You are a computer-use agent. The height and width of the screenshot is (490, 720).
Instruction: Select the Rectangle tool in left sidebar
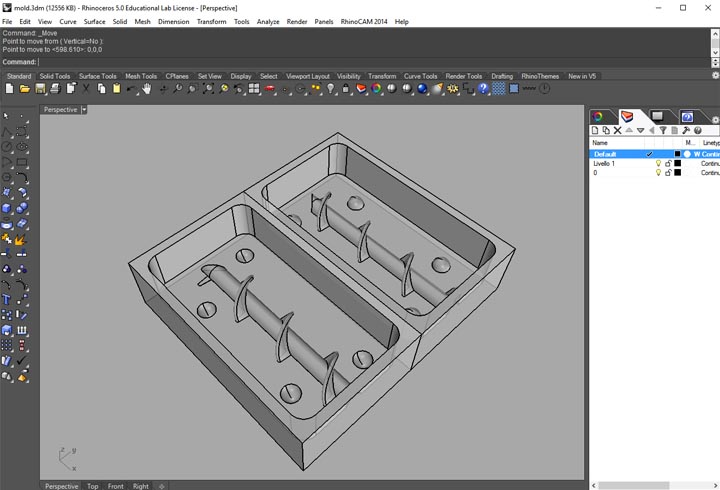point(22,162)
